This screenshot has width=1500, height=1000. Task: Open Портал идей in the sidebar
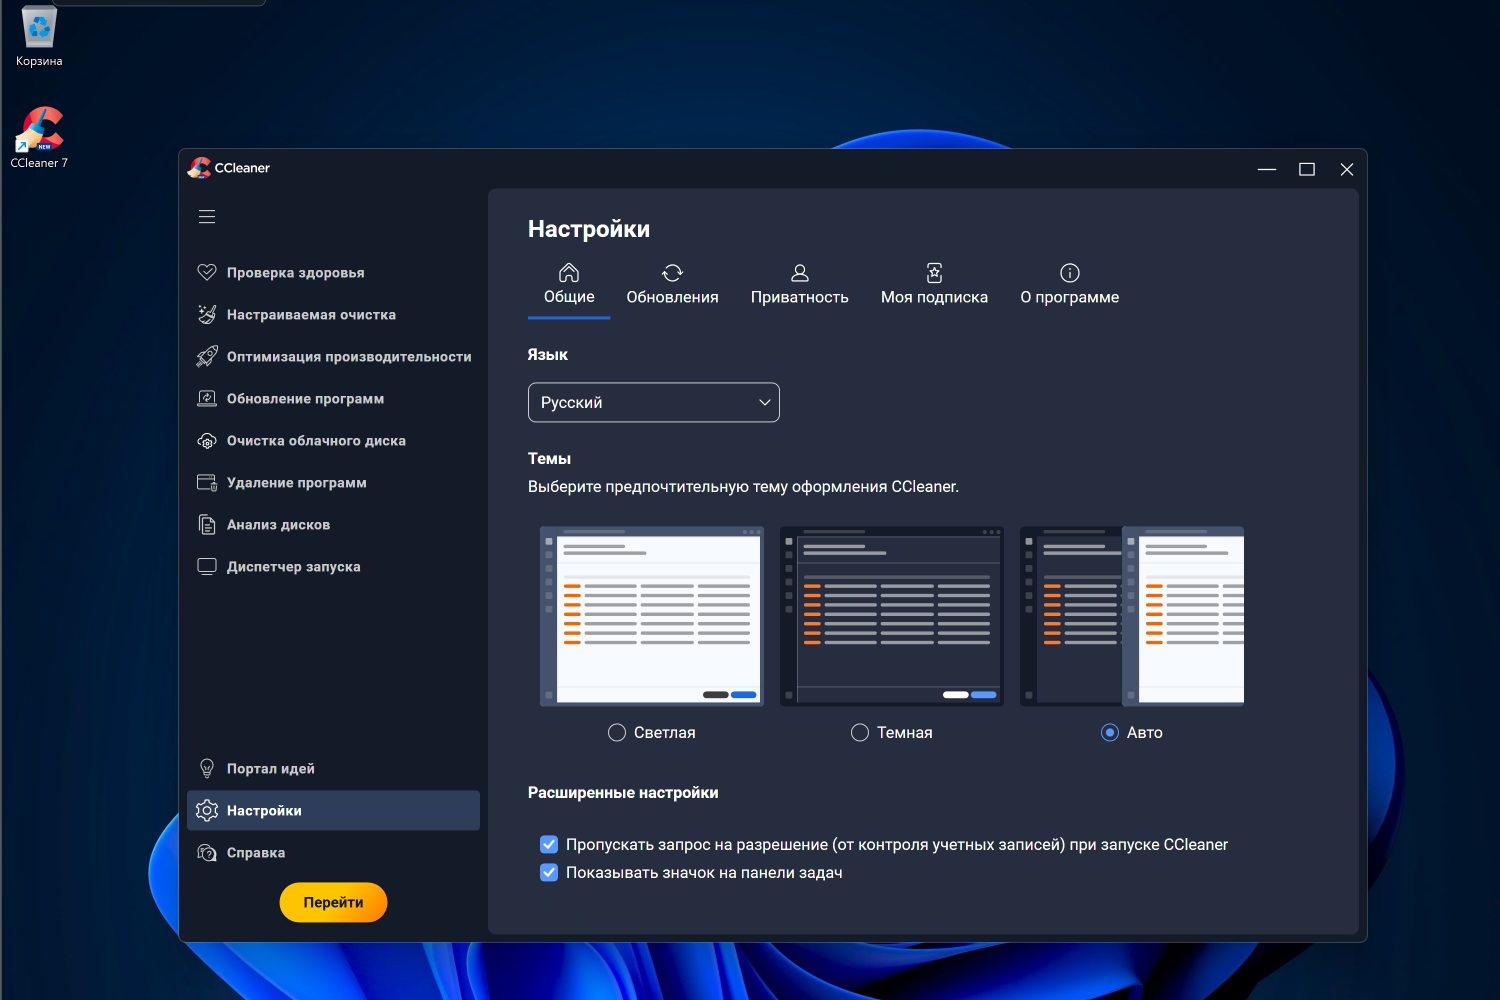(x=333, y=768)
